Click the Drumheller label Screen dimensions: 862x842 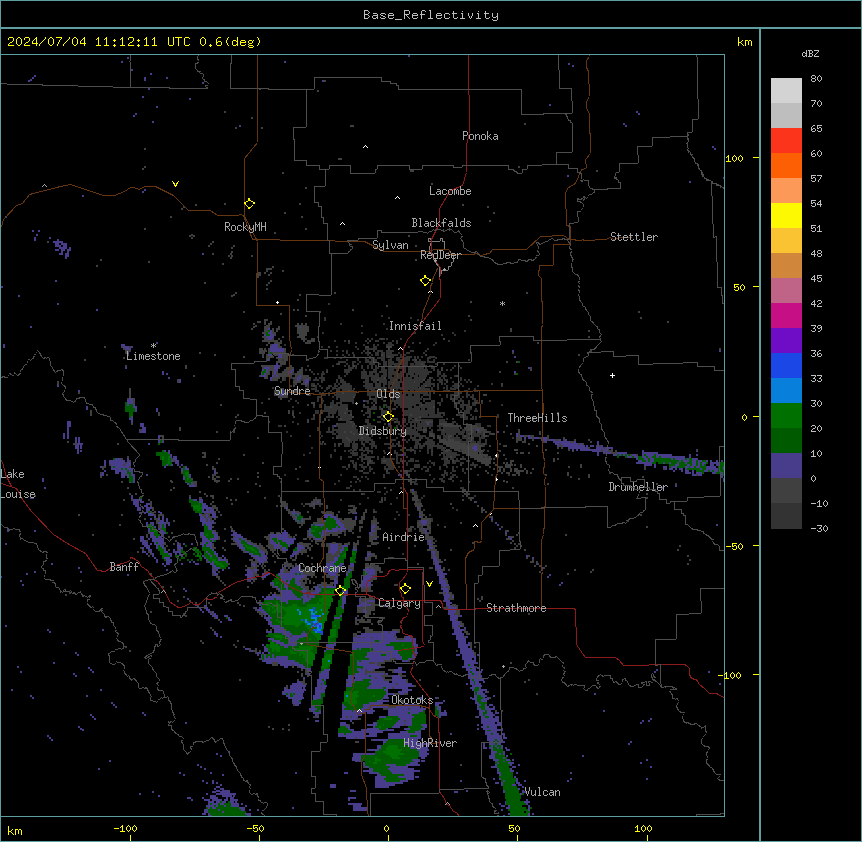(638, 487)
